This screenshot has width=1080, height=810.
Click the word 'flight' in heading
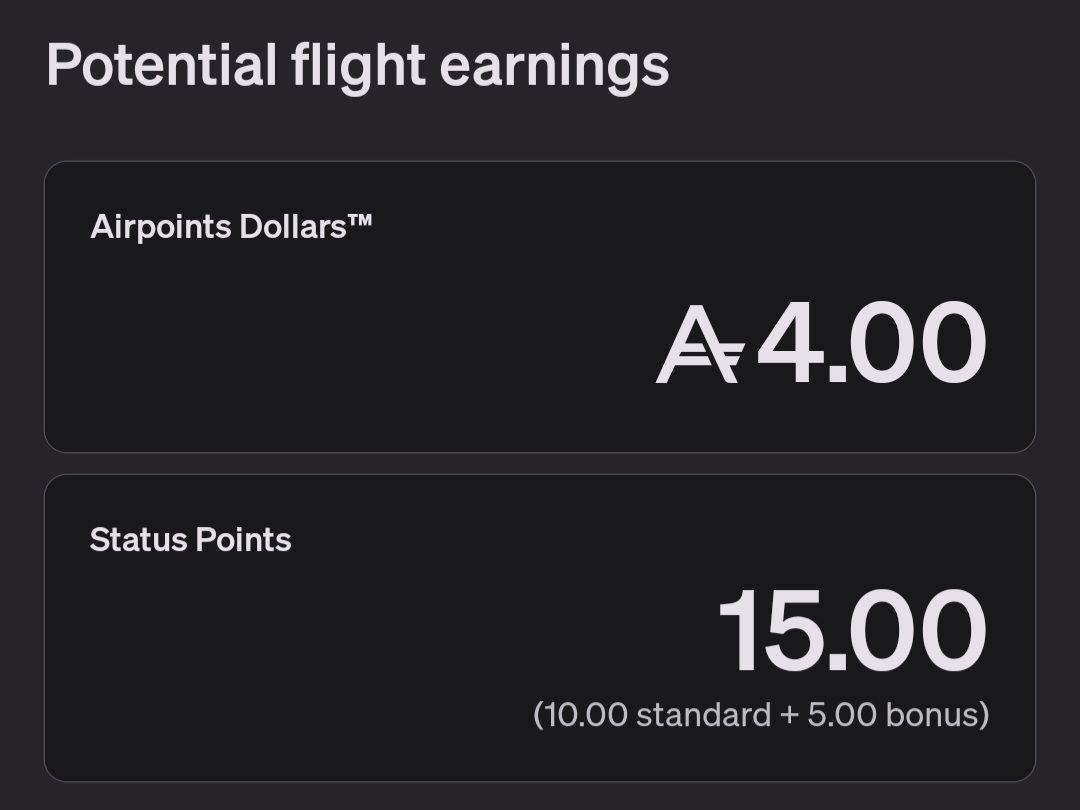[x=358, y=68]
